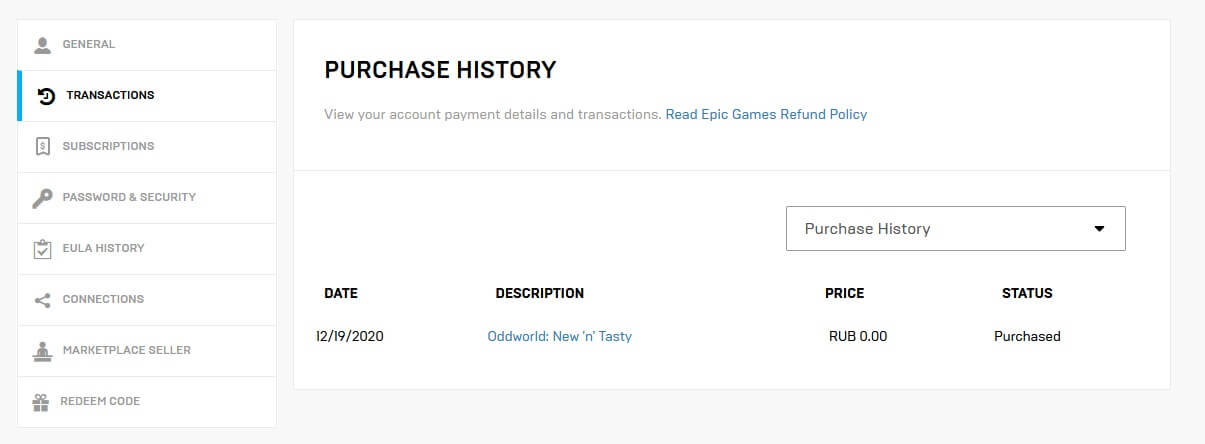
Task: Click the Date column header
Action: pos(341,294)
